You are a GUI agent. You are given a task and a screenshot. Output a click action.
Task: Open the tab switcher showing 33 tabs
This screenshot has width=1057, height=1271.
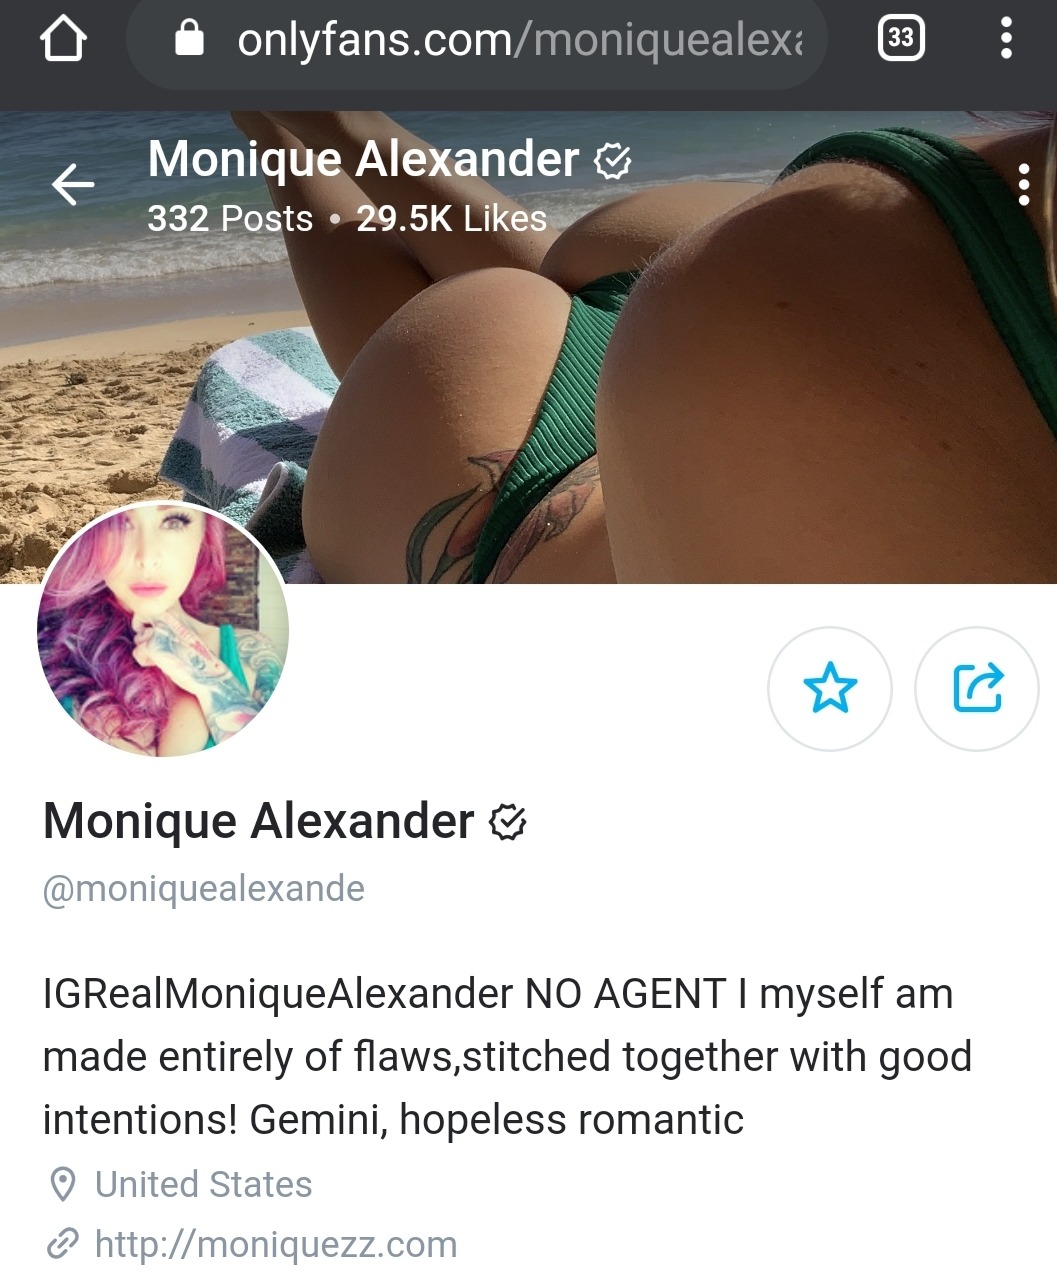[x=901, y=38]
